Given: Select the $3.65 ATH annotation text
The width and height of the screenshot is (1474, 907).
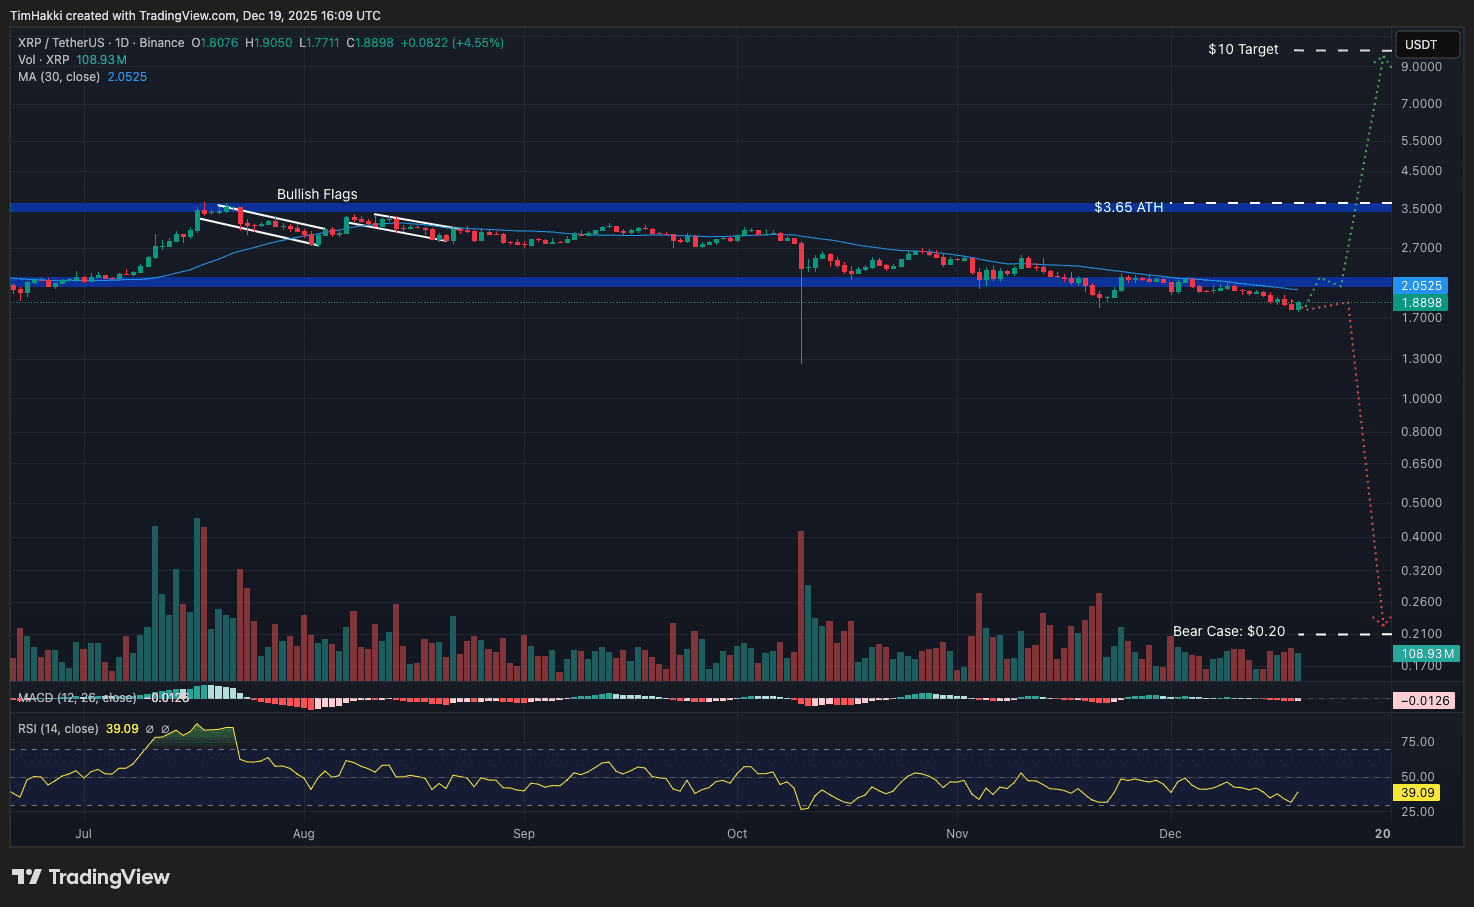Looking at the screenshot, I should coord(1129,207).
